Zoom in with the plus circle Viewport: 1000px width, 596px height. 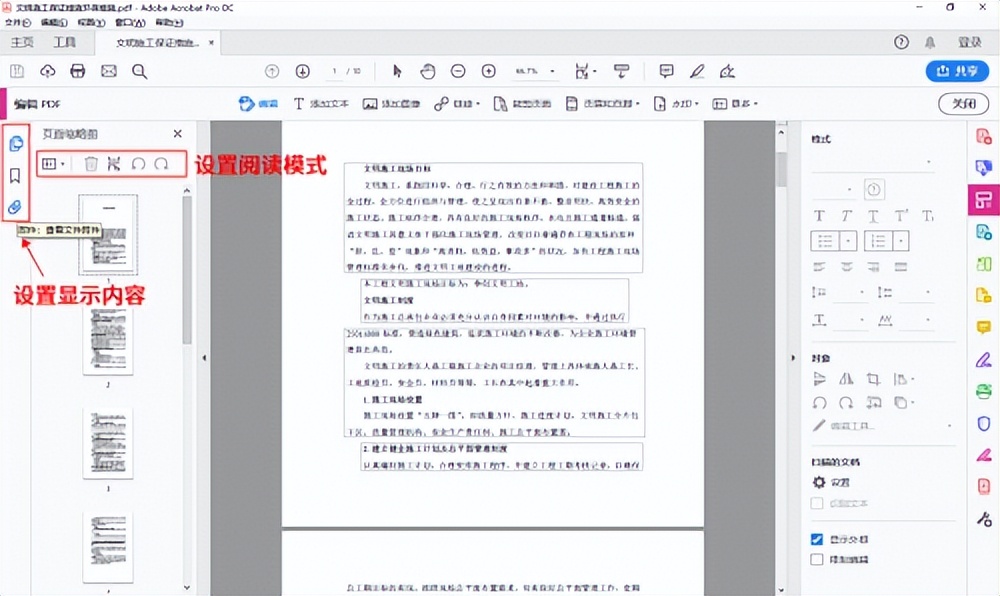(489, 71)
